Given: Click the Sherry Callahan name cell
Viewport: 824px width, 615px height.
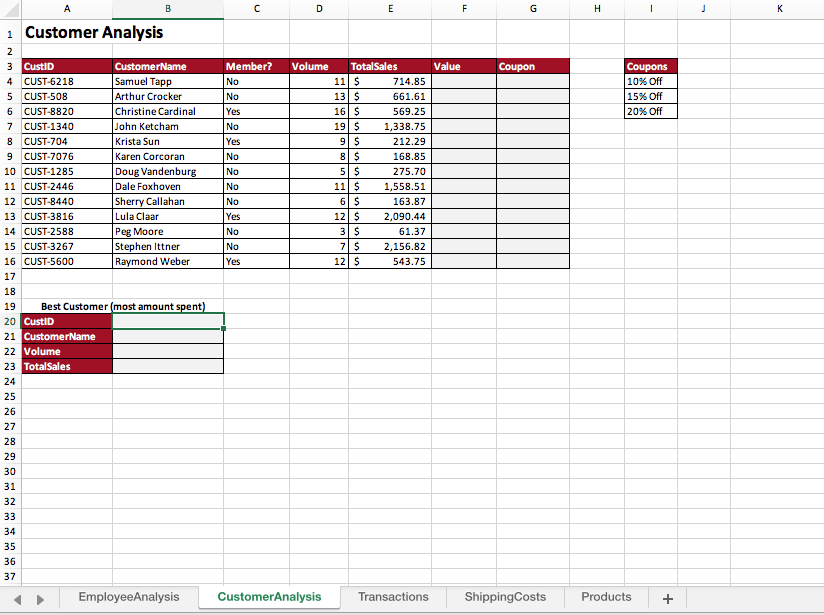Looking at the screenshot, I should coord(168,201).
